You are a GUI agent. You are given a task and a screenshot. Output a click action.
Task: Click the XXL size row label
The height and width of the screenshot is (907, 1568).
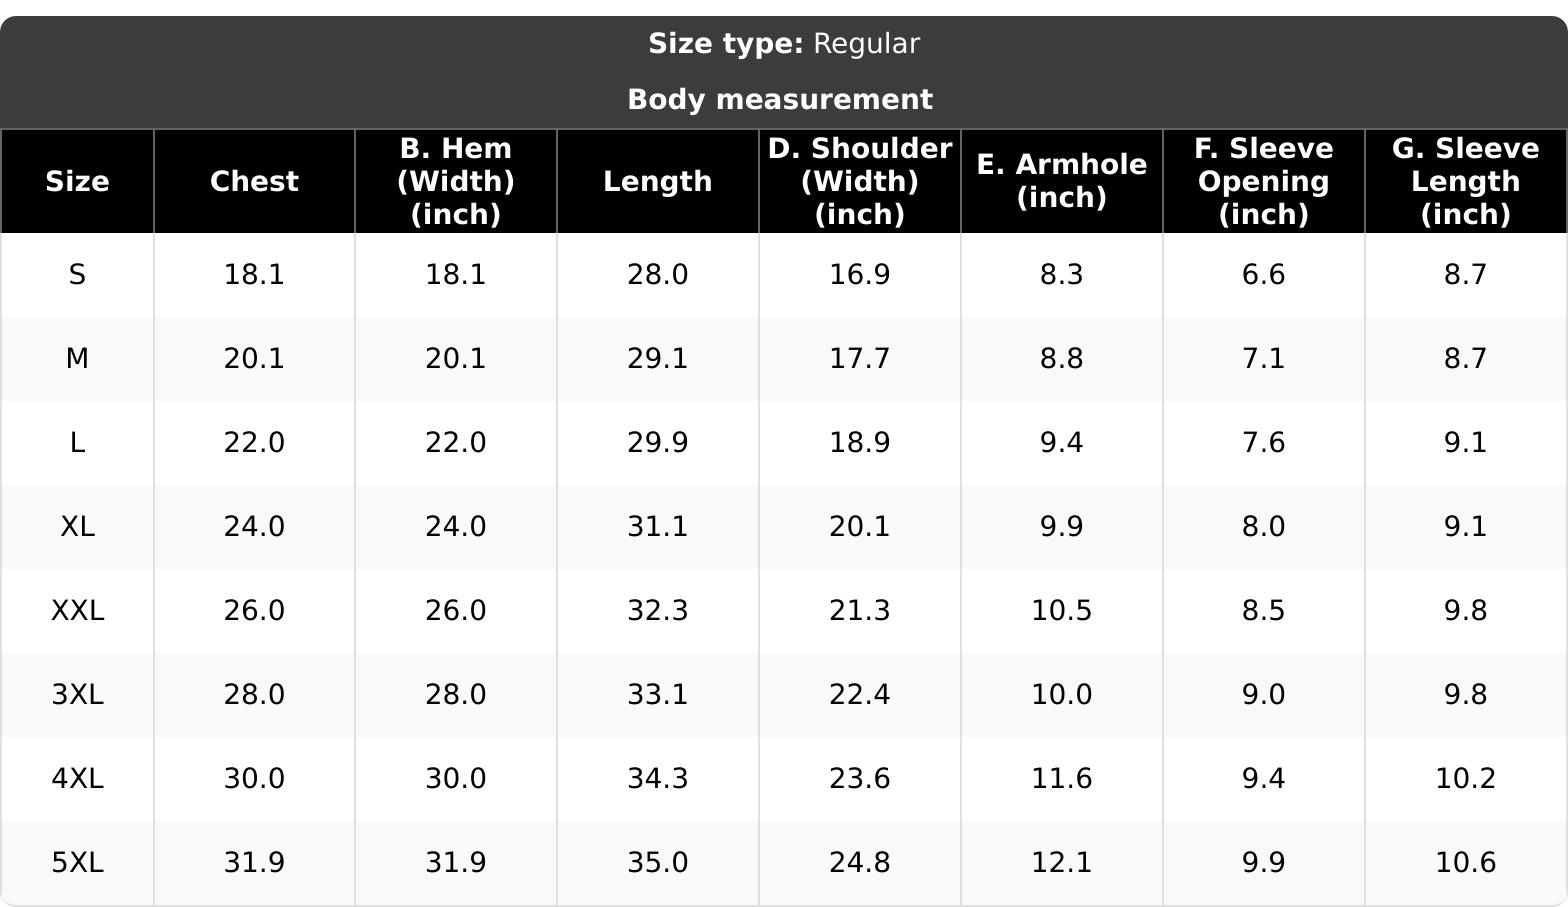click(77, 610)
